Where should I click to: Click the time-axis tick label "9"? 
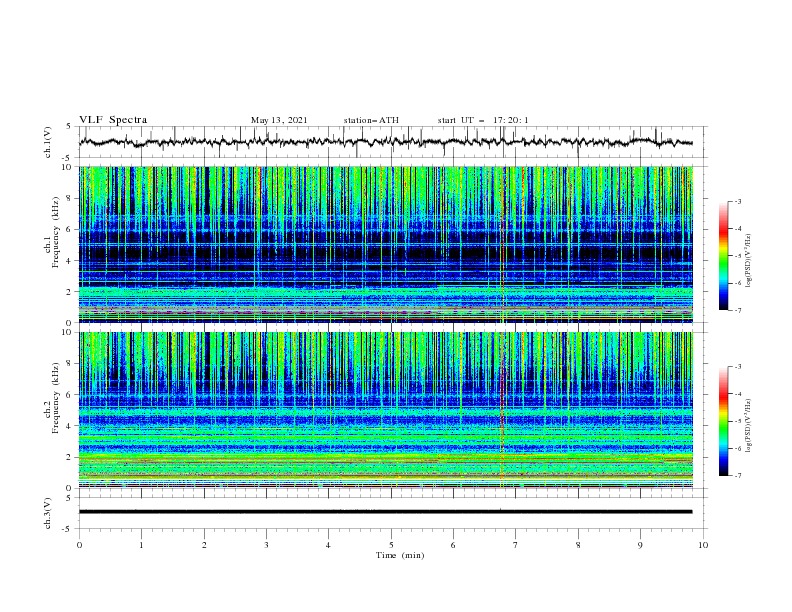640,545
